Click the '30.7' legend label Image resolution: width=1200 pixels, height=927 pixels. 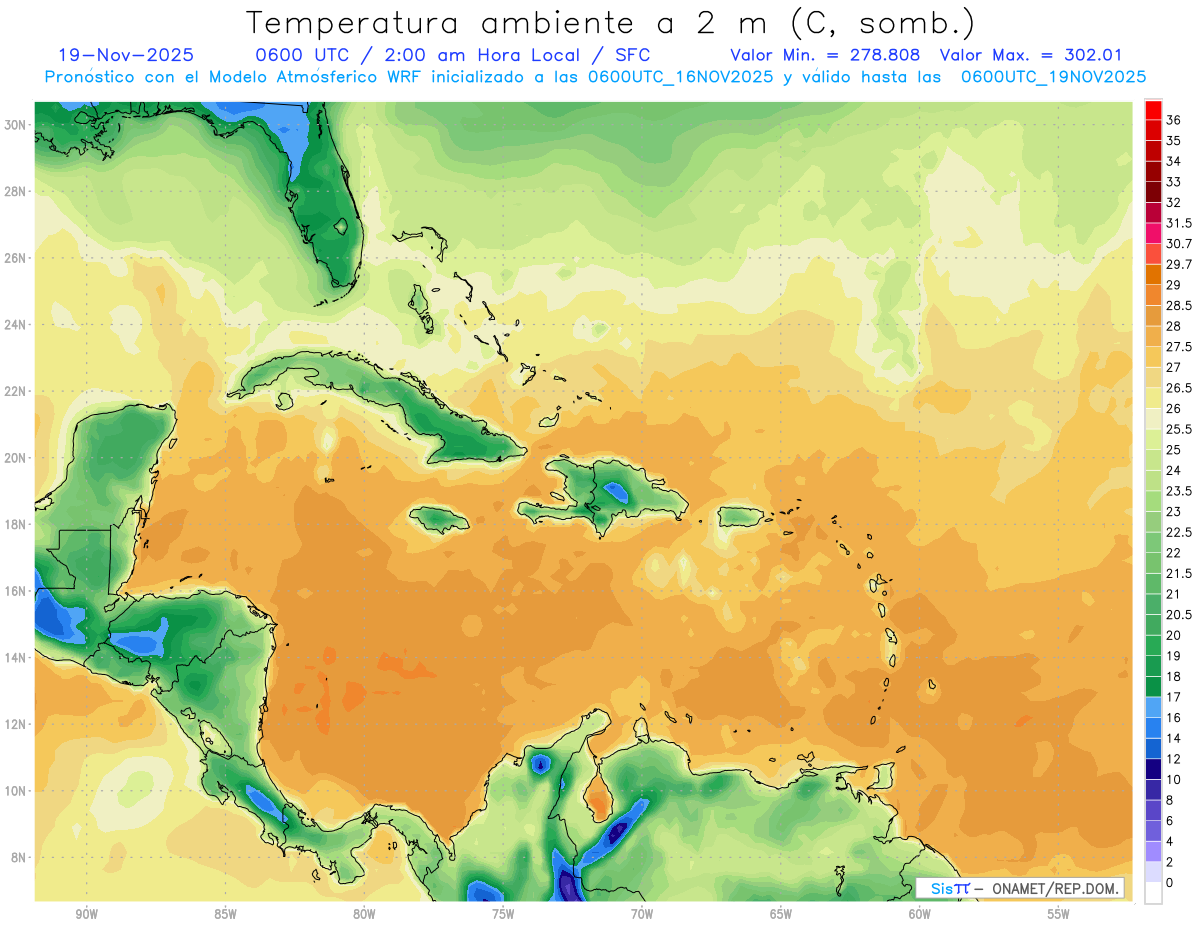coord(1178,244)
